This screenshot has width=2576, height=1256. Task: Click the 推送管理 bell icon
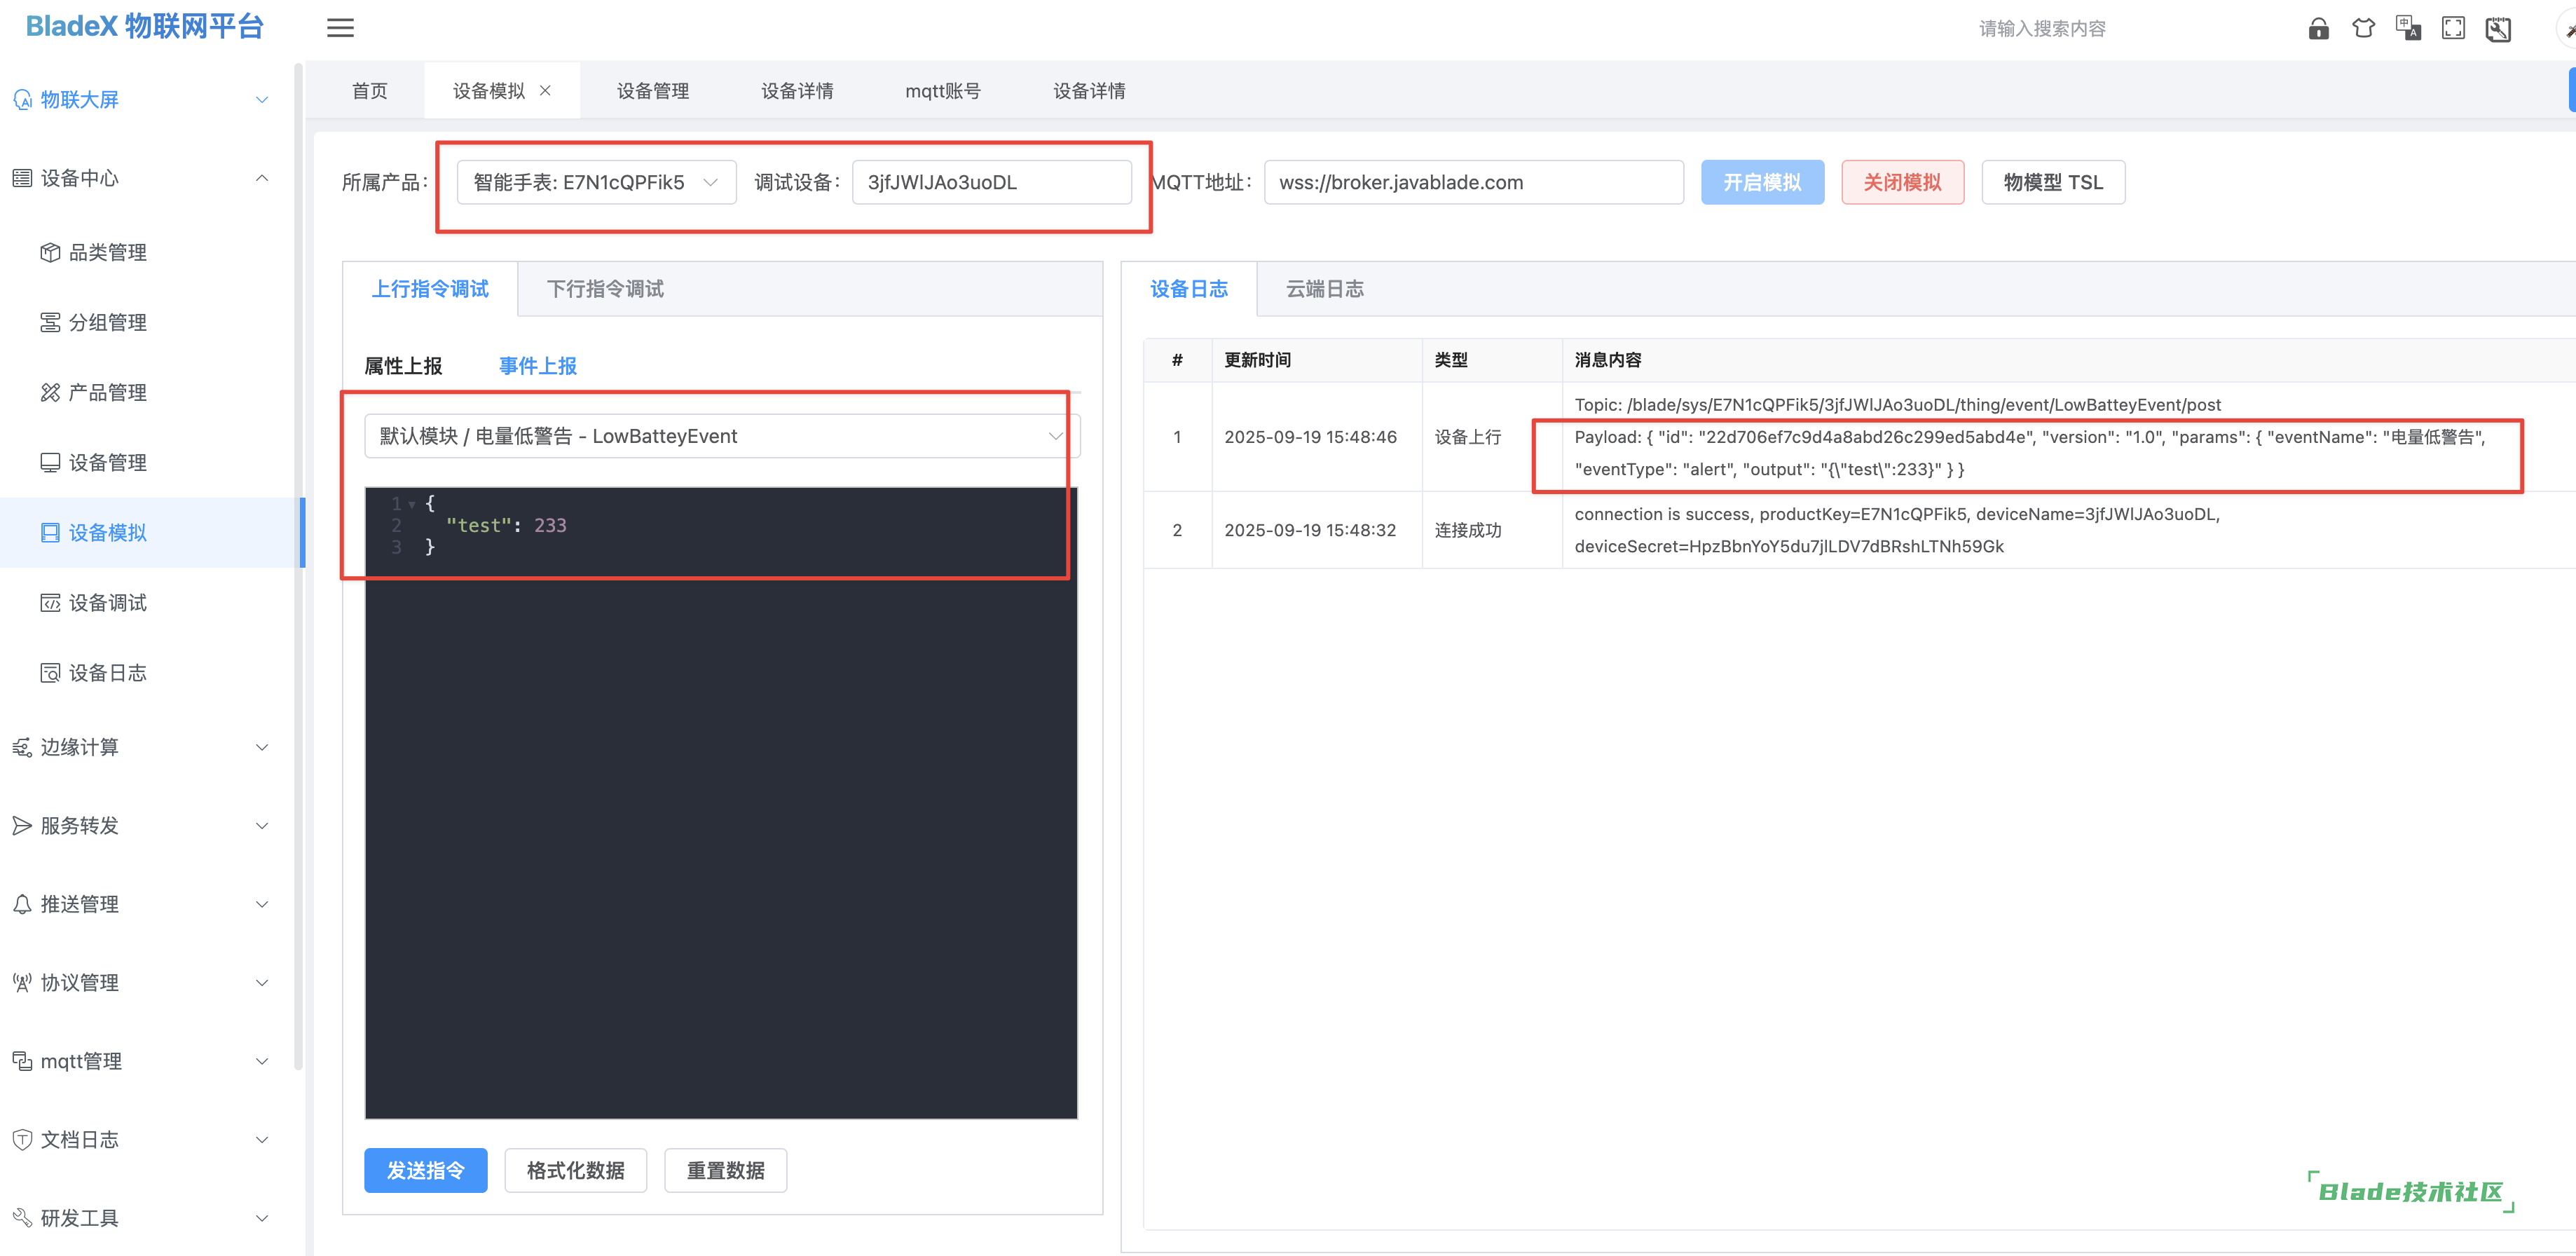(x=22, y=904)
